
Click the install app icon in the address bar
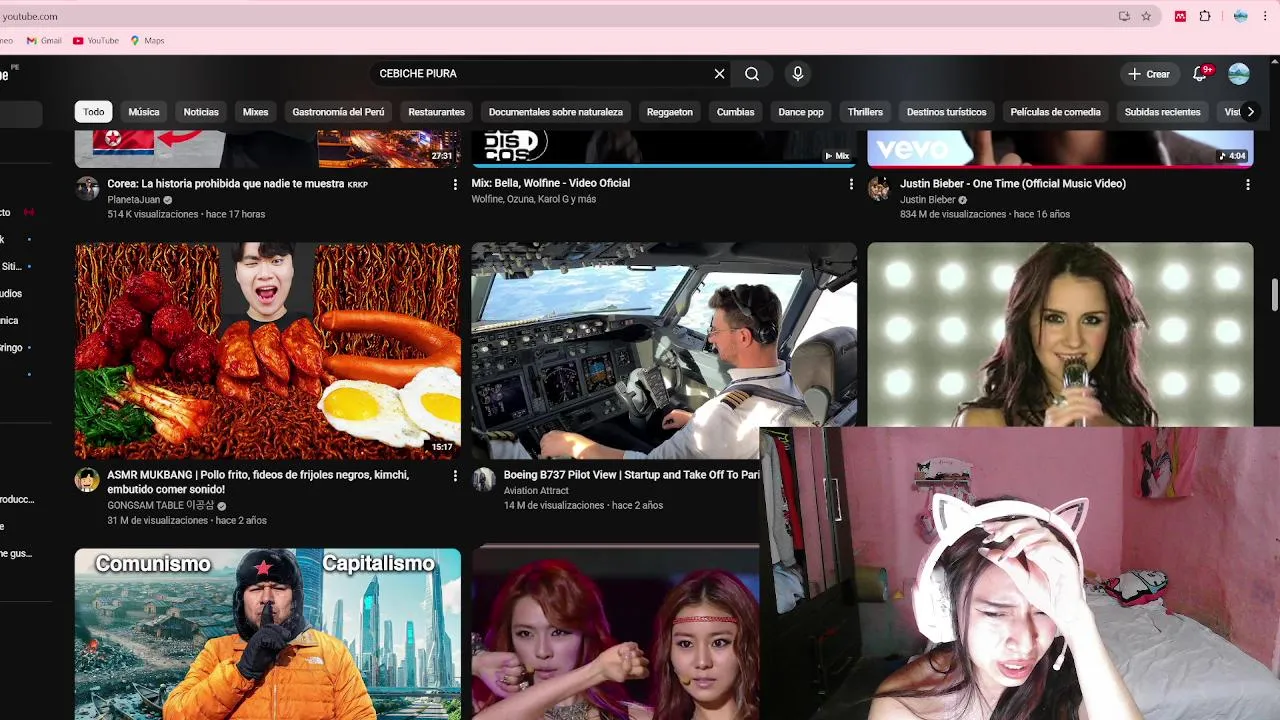tap(1124, 16)
